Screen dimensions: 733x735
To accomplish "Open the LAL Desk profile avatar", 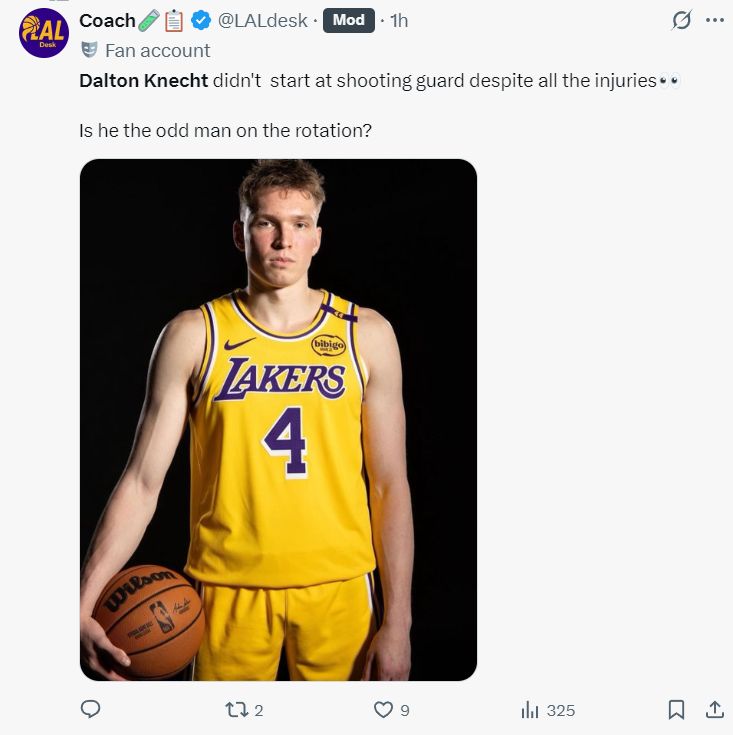I will coord(43,33).
